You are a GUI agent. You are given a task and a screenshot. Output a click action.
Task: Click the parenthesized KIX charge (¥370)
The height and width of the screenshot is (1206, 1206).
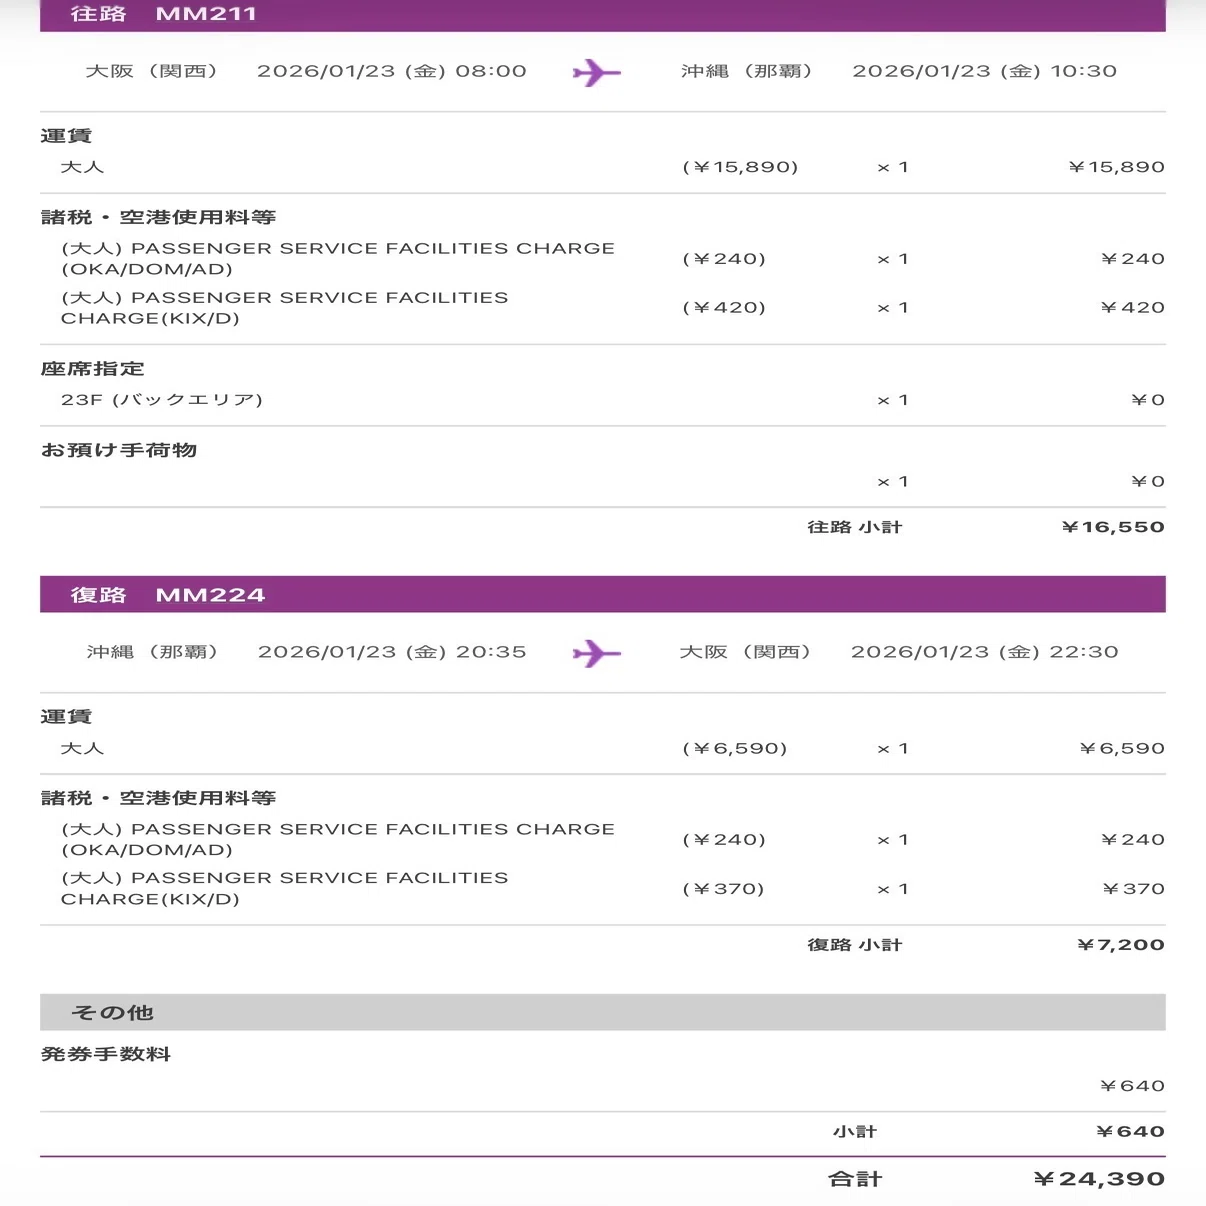point(723,888)
